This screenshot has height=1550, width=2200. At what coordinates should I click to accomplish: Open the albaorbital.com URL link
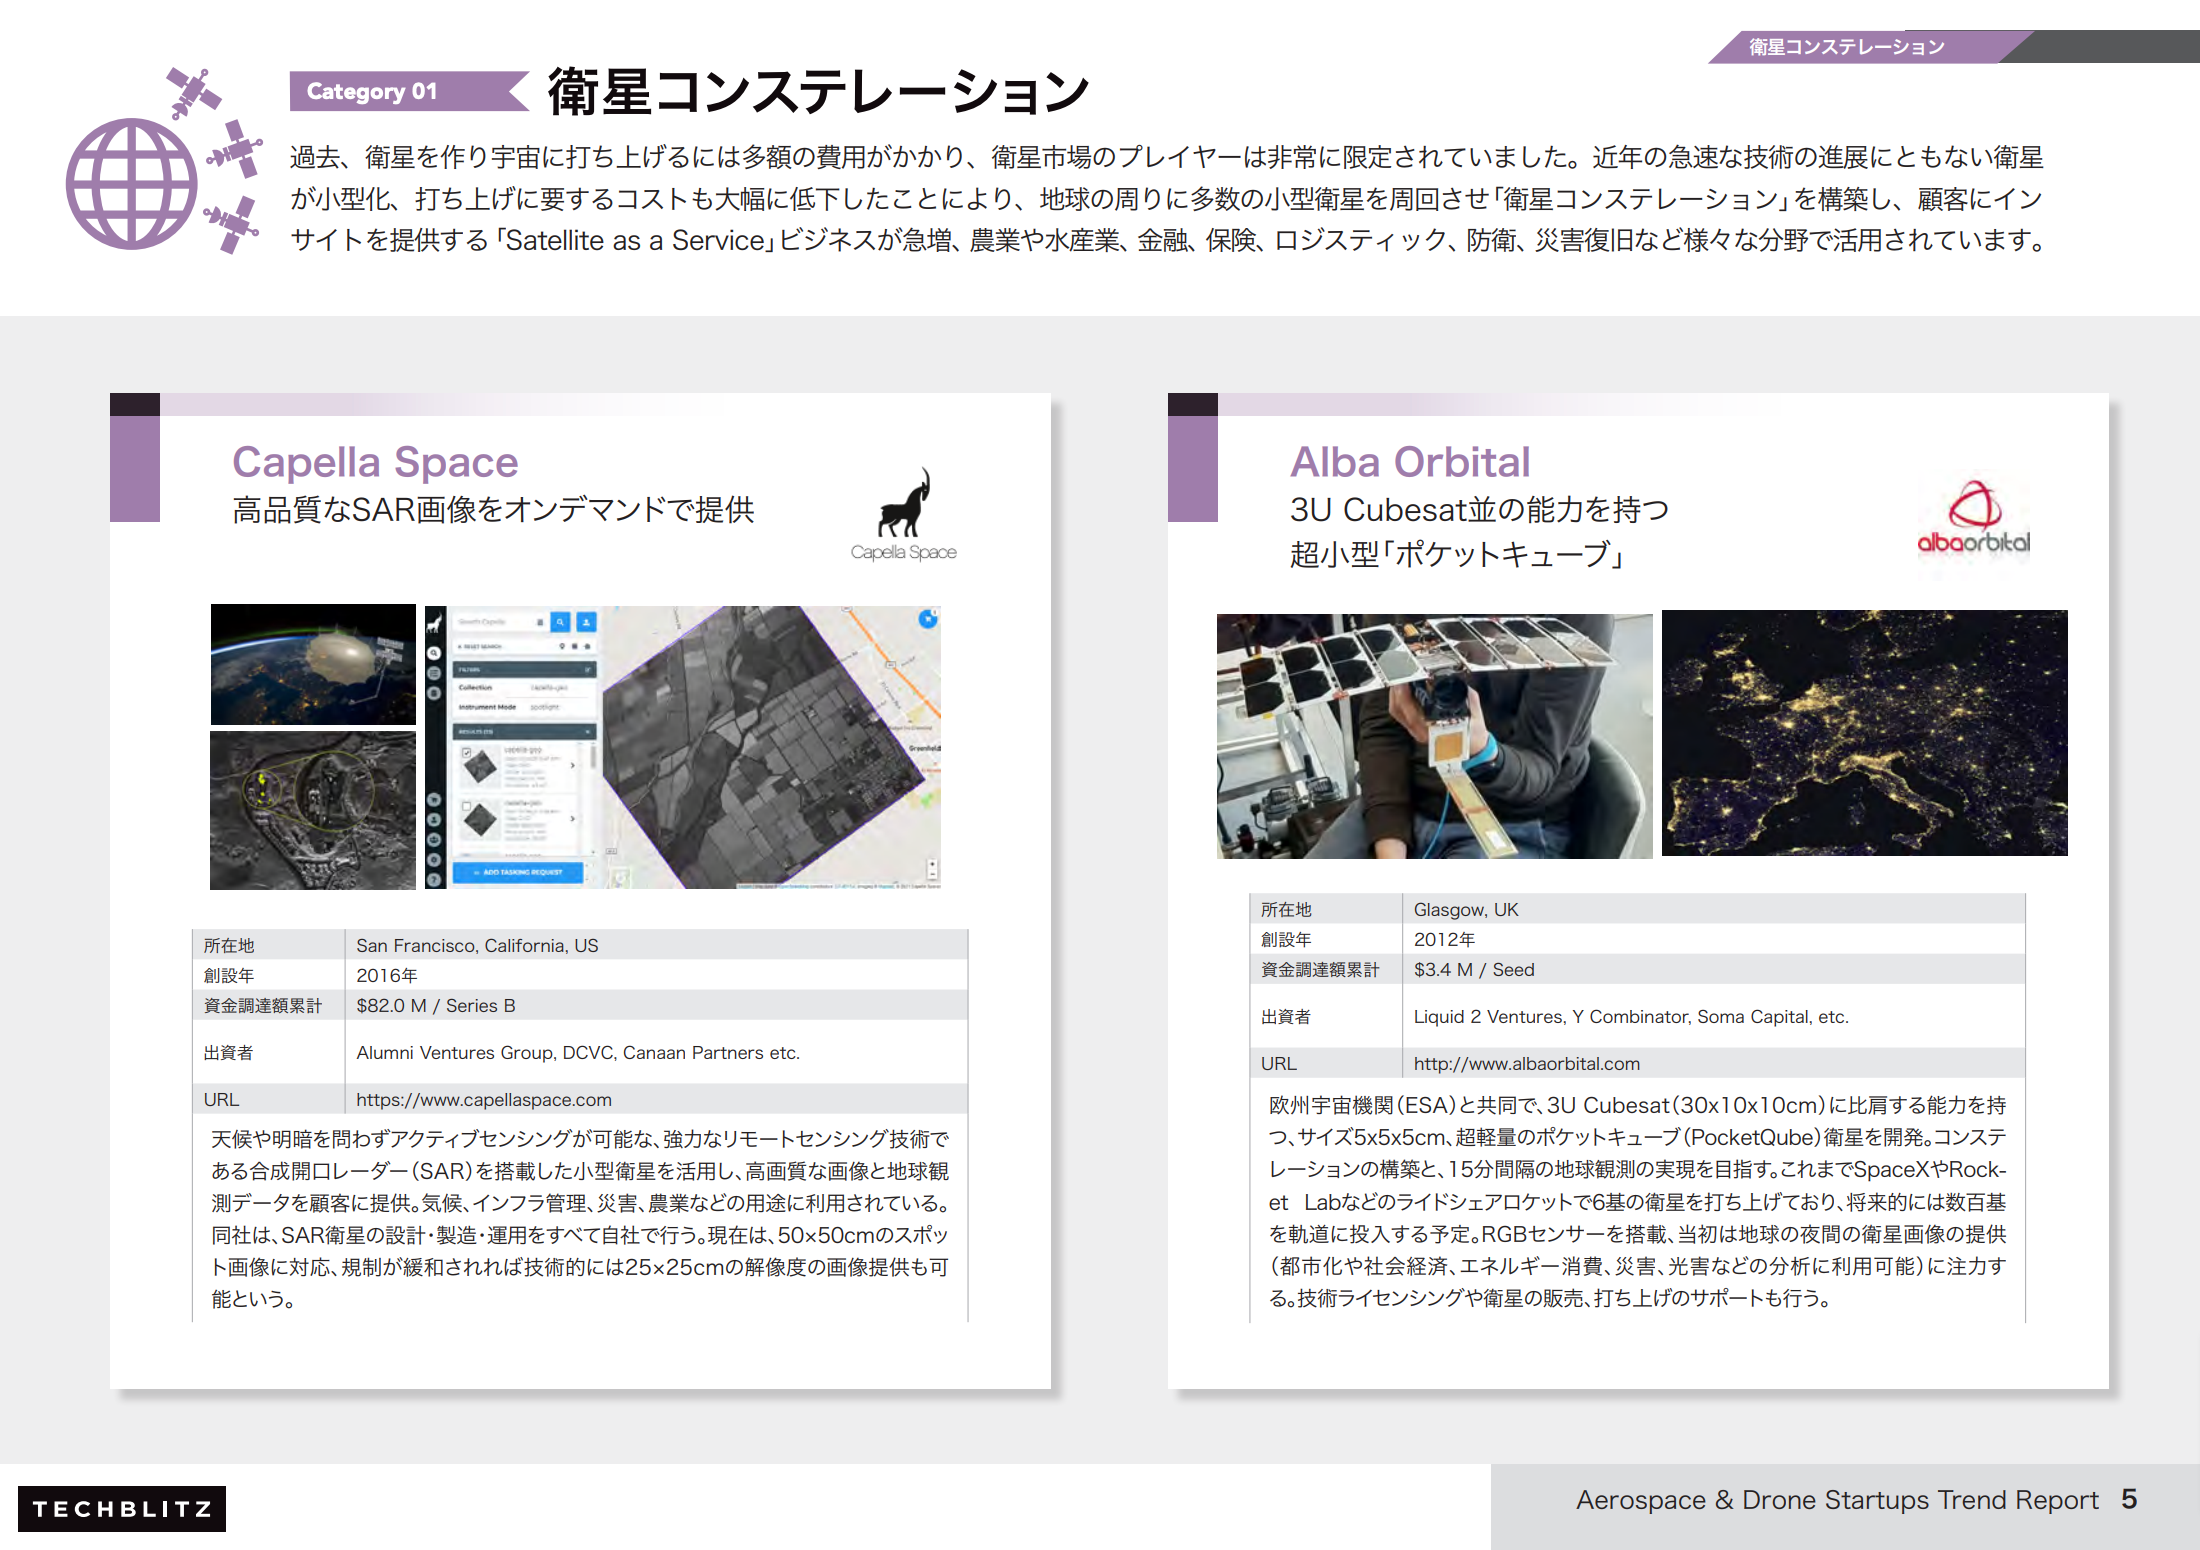[1526, 1064]
